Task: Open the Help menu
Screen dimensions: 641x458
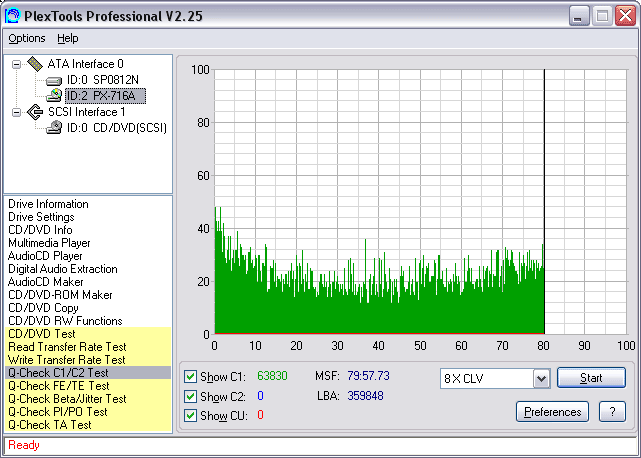Action: tap(68, 38)
